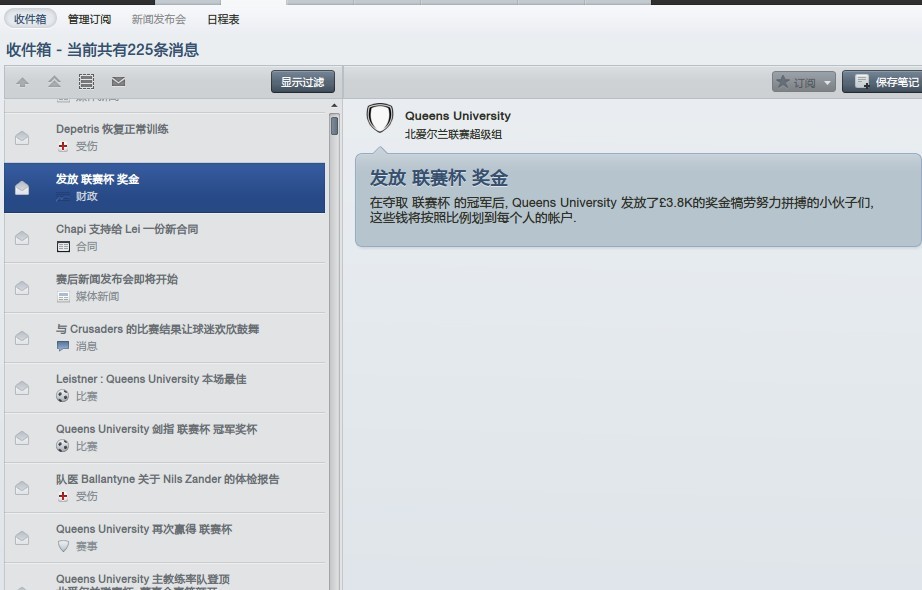The width and height of the screenshot is (922, 590).
Task: Open the 与 Crusaders 的比赛结果 fan message
Action: coord(165,338)
